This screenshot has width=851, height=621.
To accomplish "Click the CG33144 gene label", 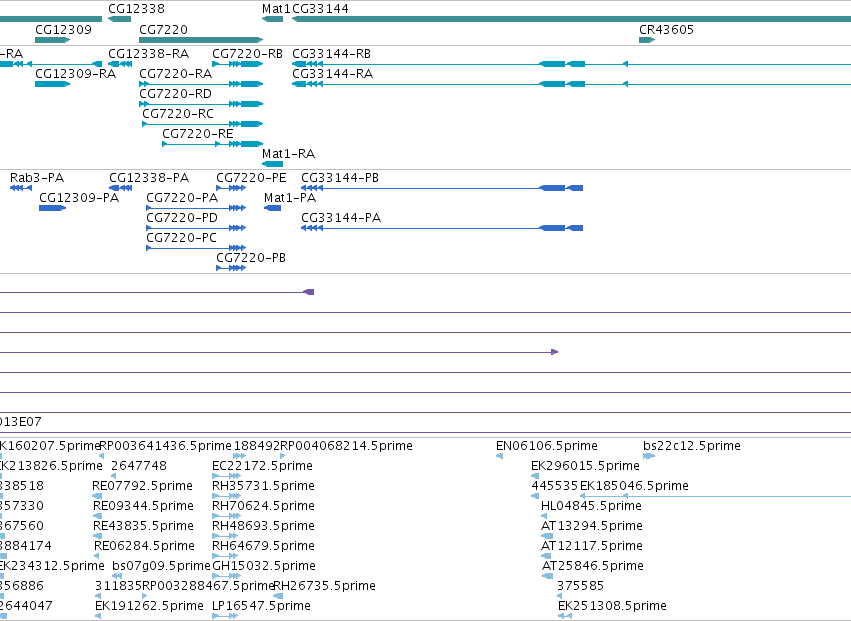I will click(x=320, y=9).
